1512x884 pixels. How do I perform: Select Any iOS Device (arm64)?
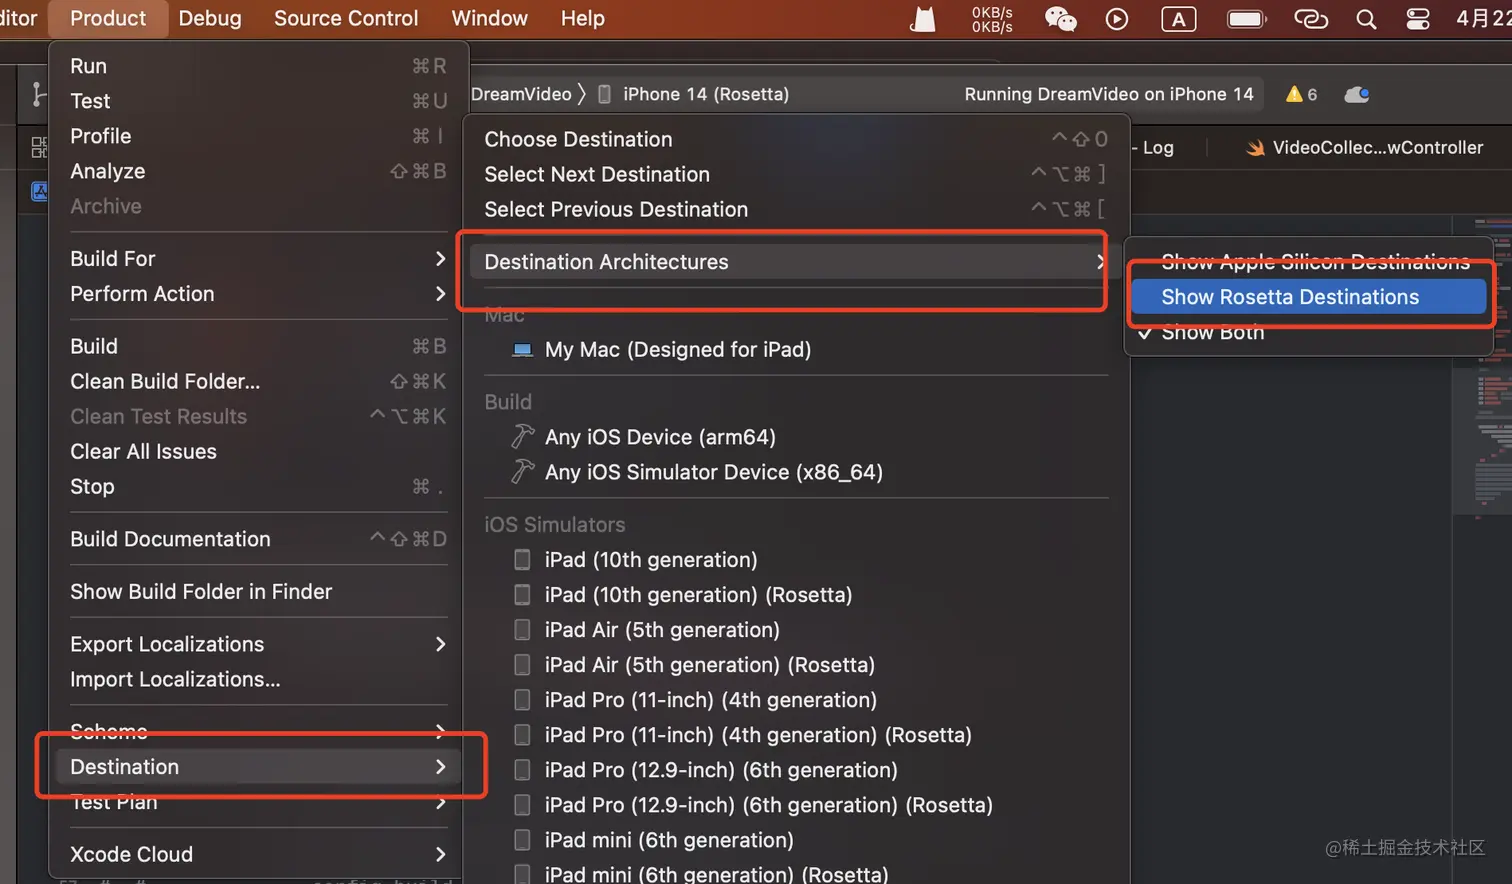click(x=796, y=437)
